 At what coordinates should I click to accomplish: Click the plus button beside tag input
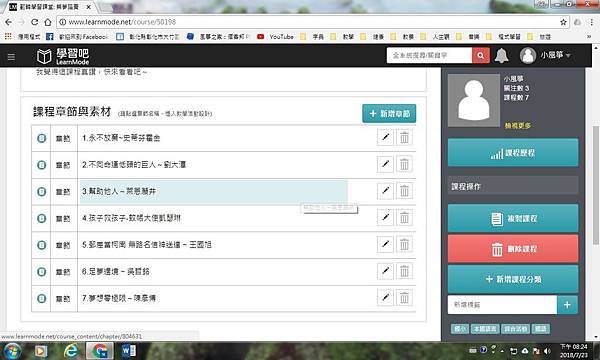pyautogui.click(x=567, y=305)
